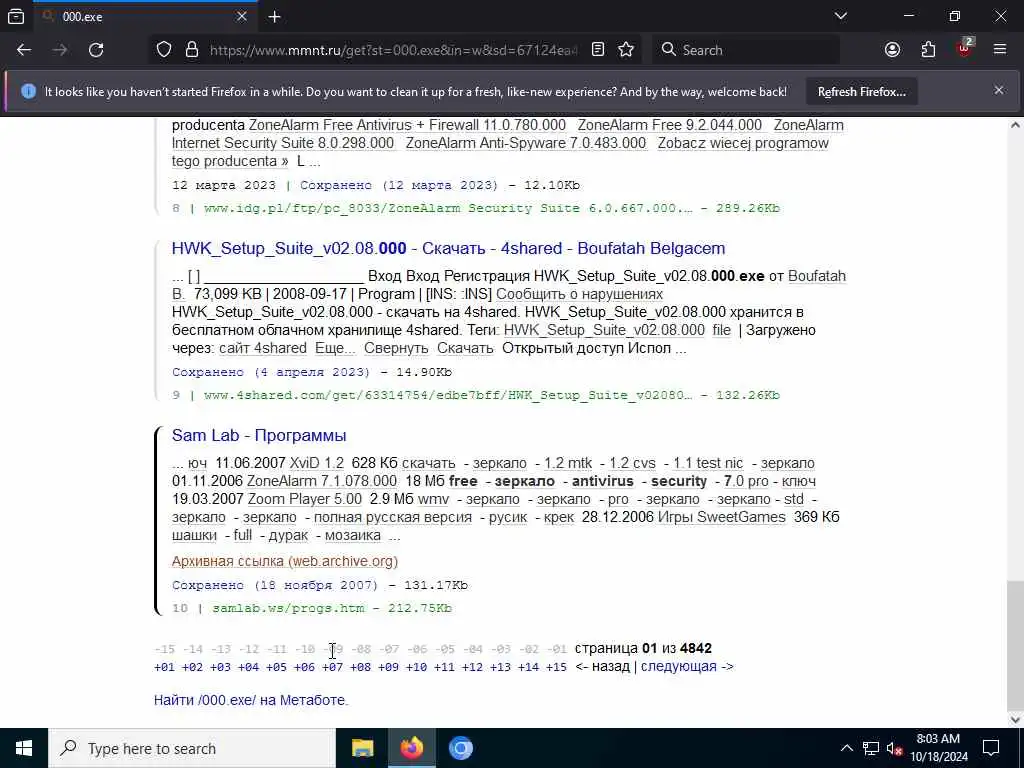Dismiss the Refresh Firefox notification bar
The width and height of the screenshot is (1024, 768).
pyautogui.click(x=999, y=90)
